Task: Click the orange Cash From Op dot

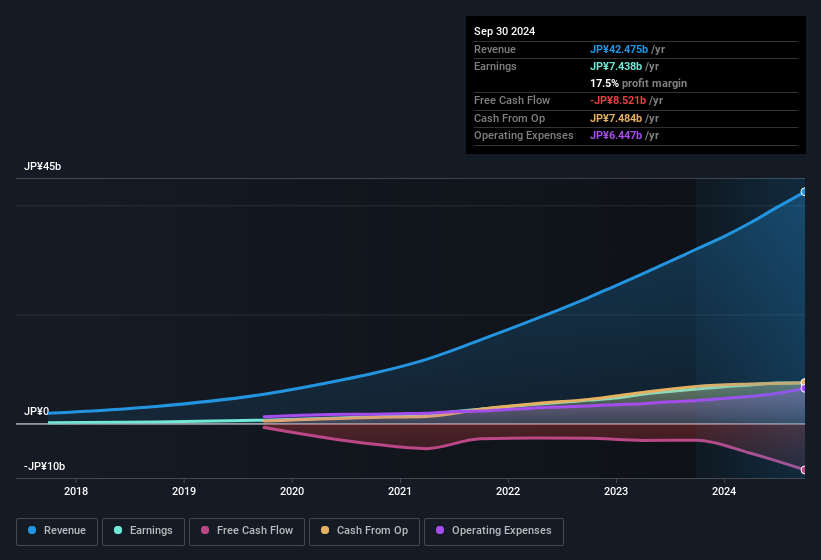Action: tap(326, 531)
